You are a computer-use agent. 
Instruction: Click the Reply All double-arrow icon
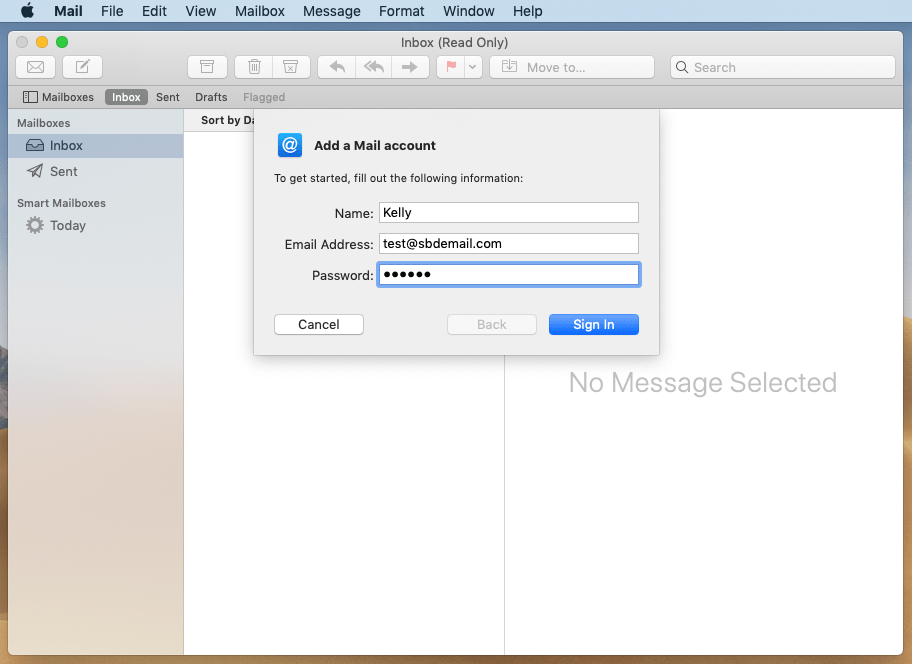point(373,67)
